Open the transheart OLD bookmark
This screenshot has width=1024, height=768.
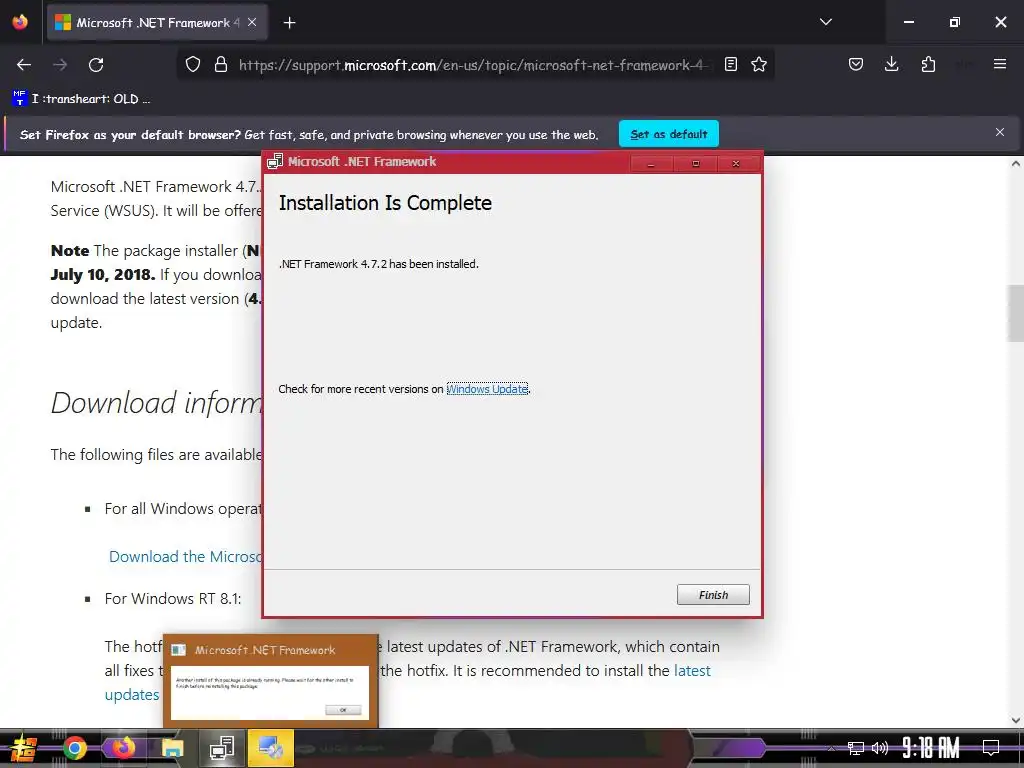click(82, 99)
